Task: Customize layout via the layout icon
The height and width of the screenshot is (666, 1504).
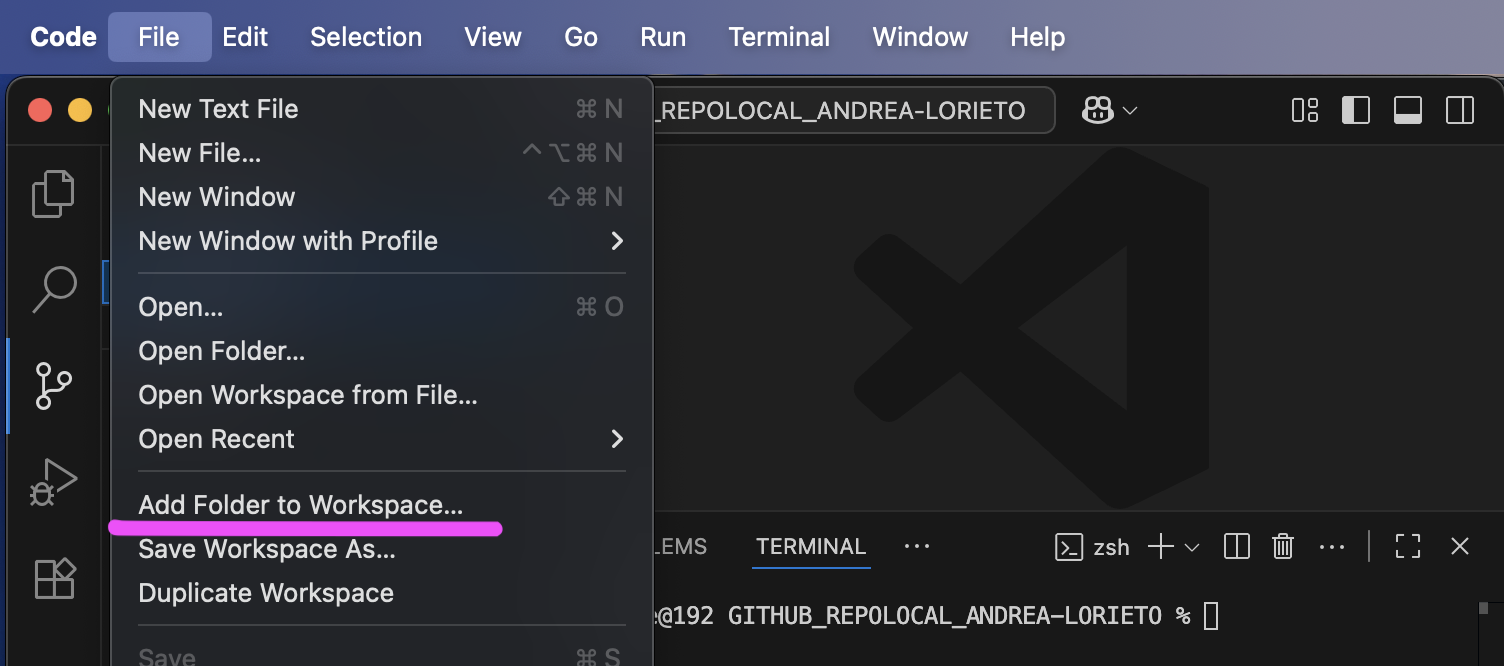Action: 1305,110
